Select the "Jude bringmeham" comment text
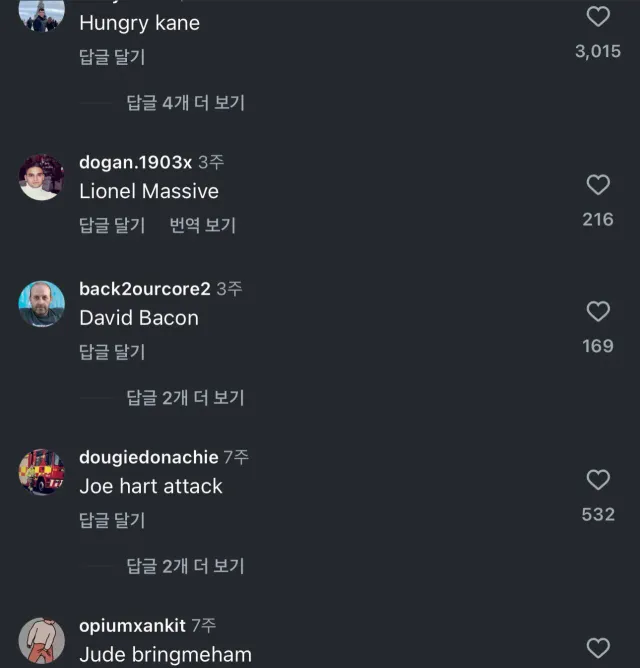 [x=165, y=655]
